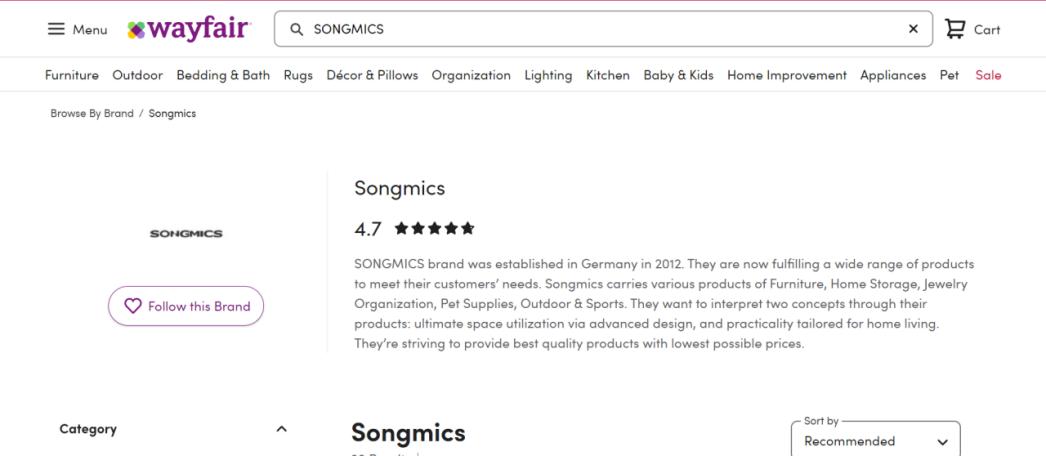Click the search magnifier icon
1046x456 pixels.
[x=296, y=29]
